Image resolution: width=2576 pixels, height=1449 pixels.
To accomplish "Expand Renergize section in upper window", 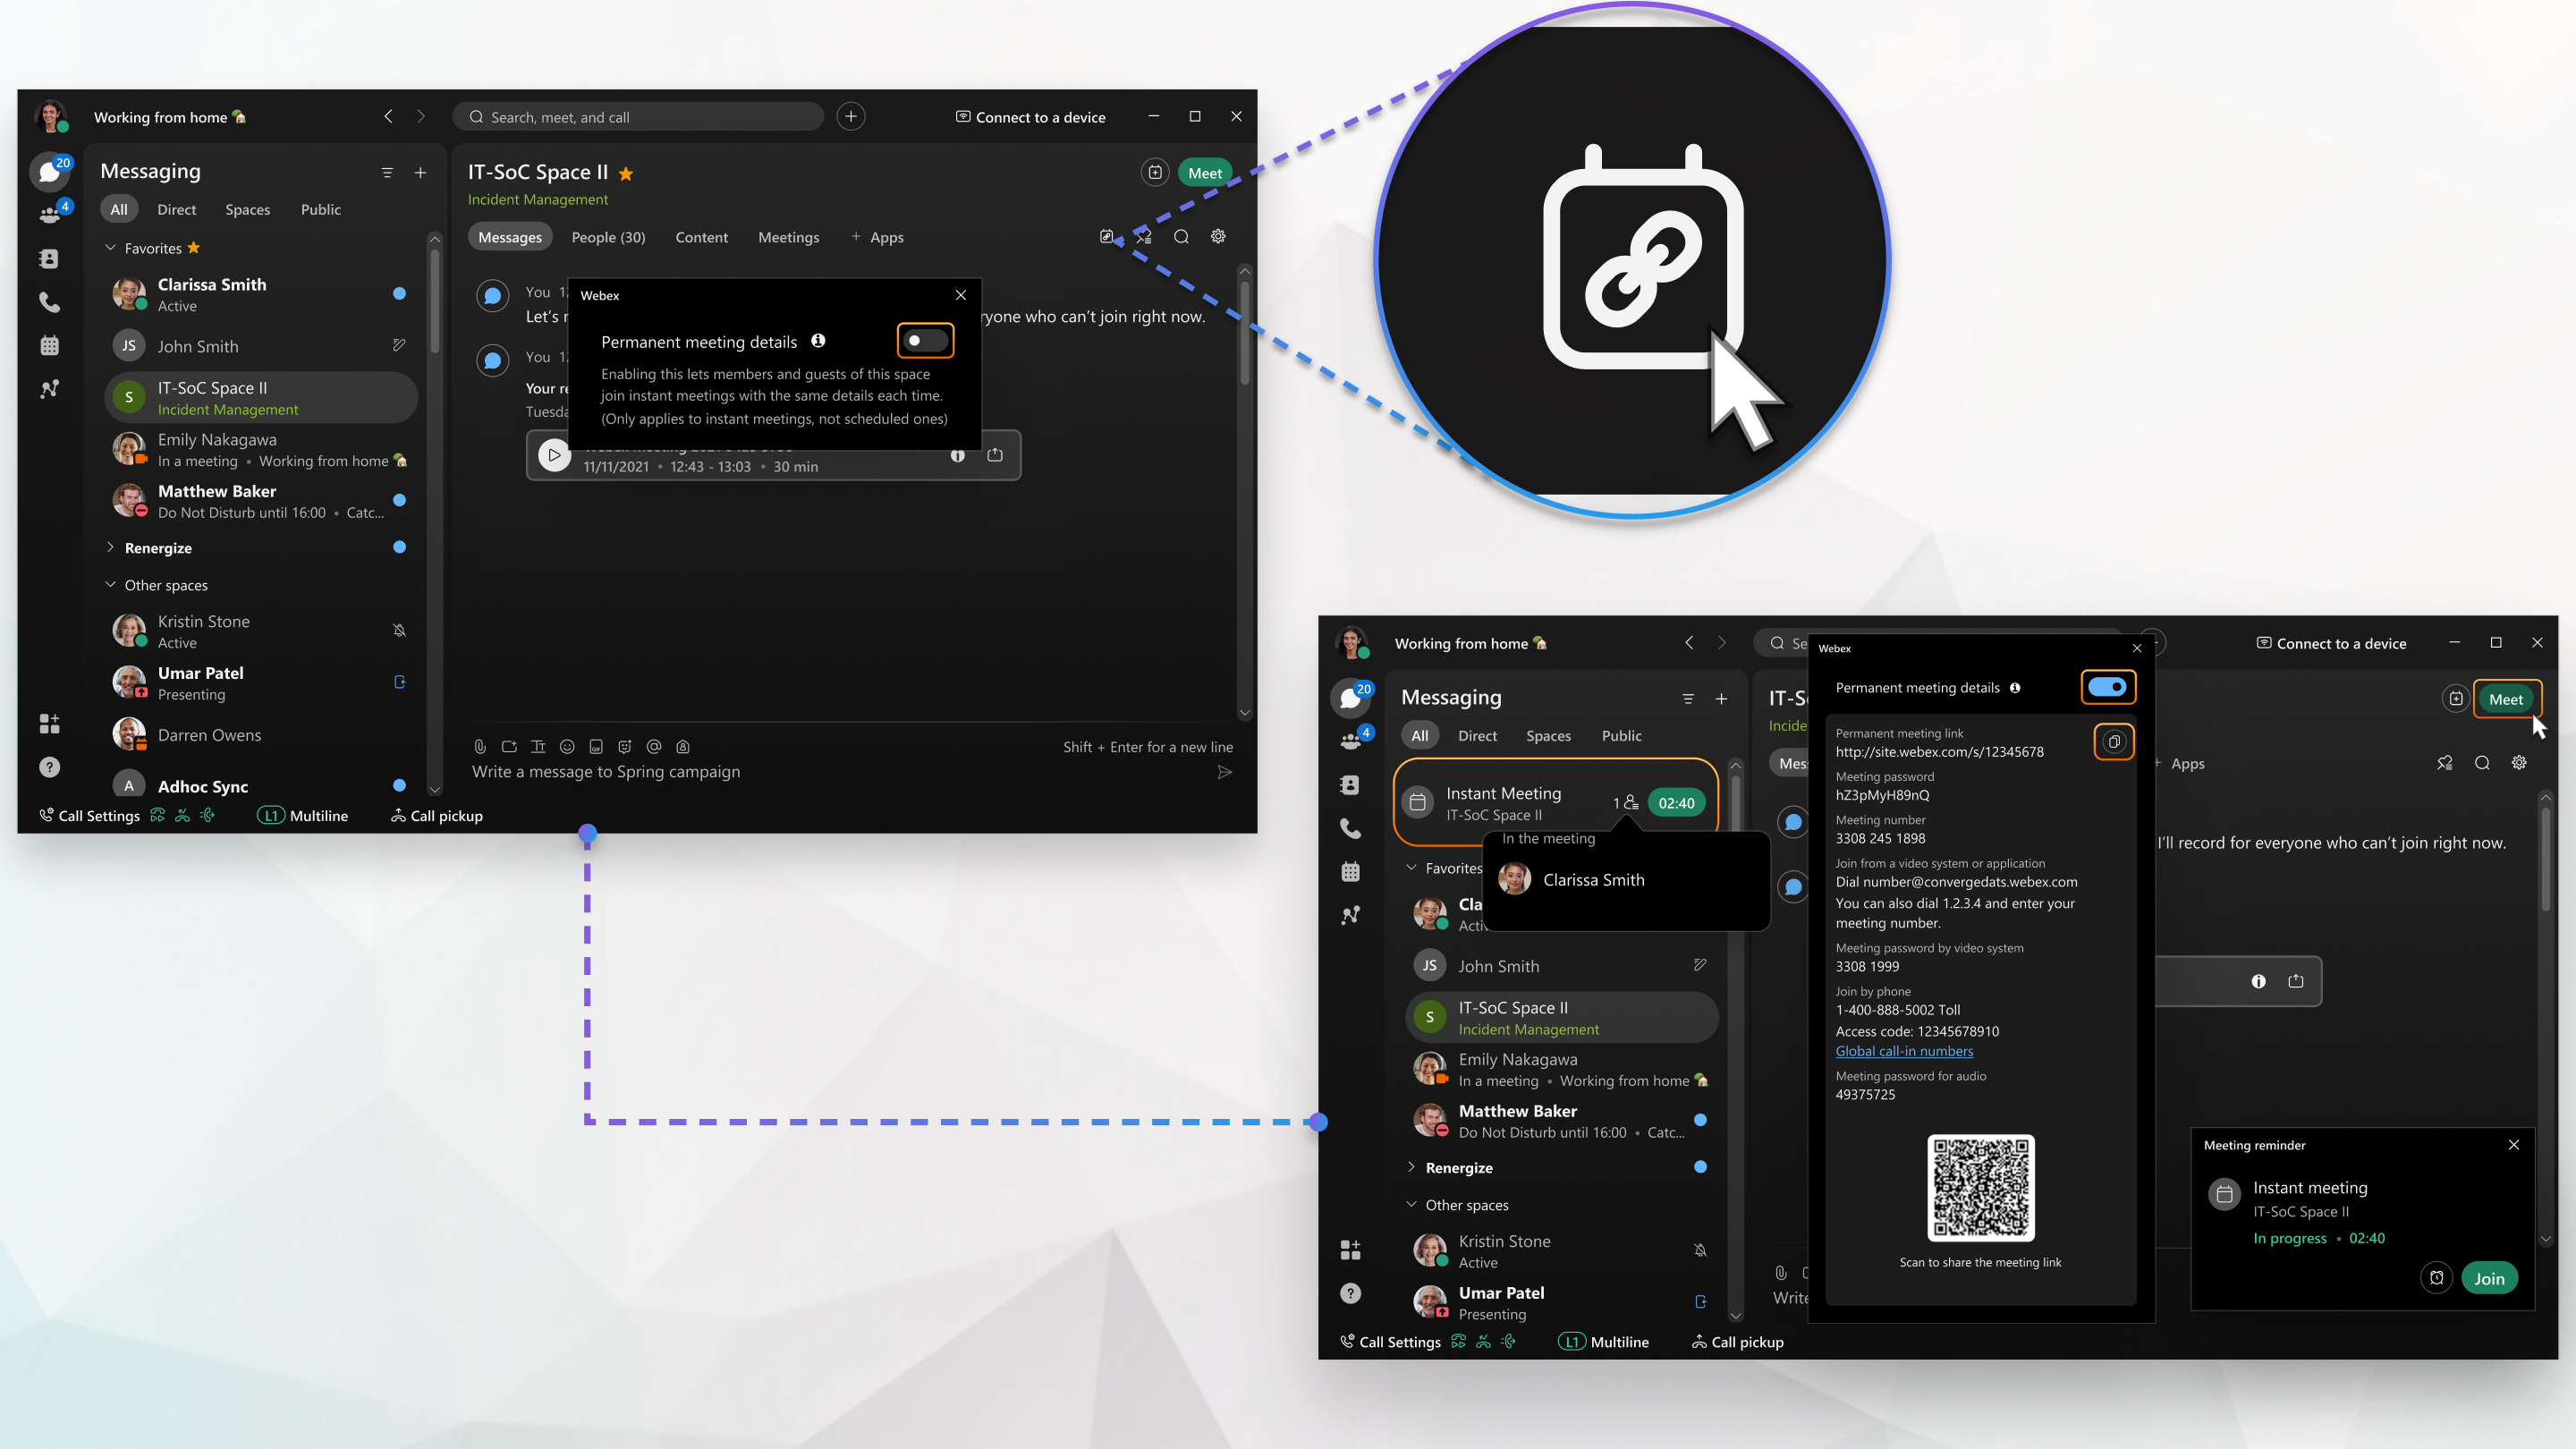I will (x=111, y=548).
